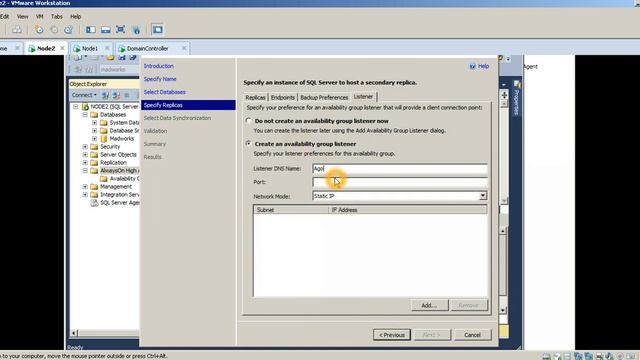The width and height of the screenshot is (640, 360).
Task: Collapse the Databases tree node
Action: tap(85, 115)
